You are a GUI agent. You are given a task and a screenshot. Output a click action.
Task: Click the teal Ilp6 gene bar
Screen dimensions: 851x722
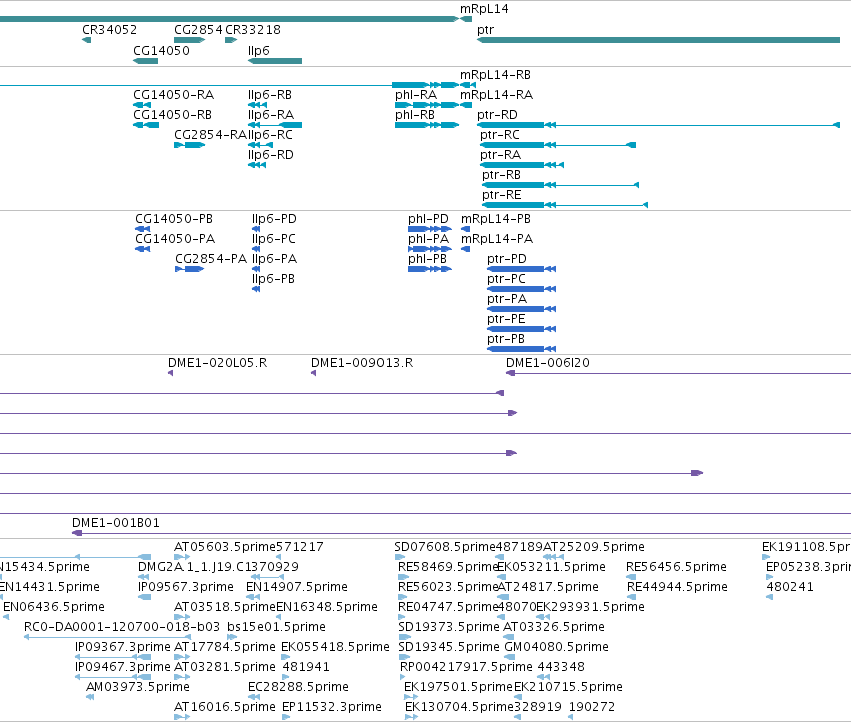click(x=275, y=61)
